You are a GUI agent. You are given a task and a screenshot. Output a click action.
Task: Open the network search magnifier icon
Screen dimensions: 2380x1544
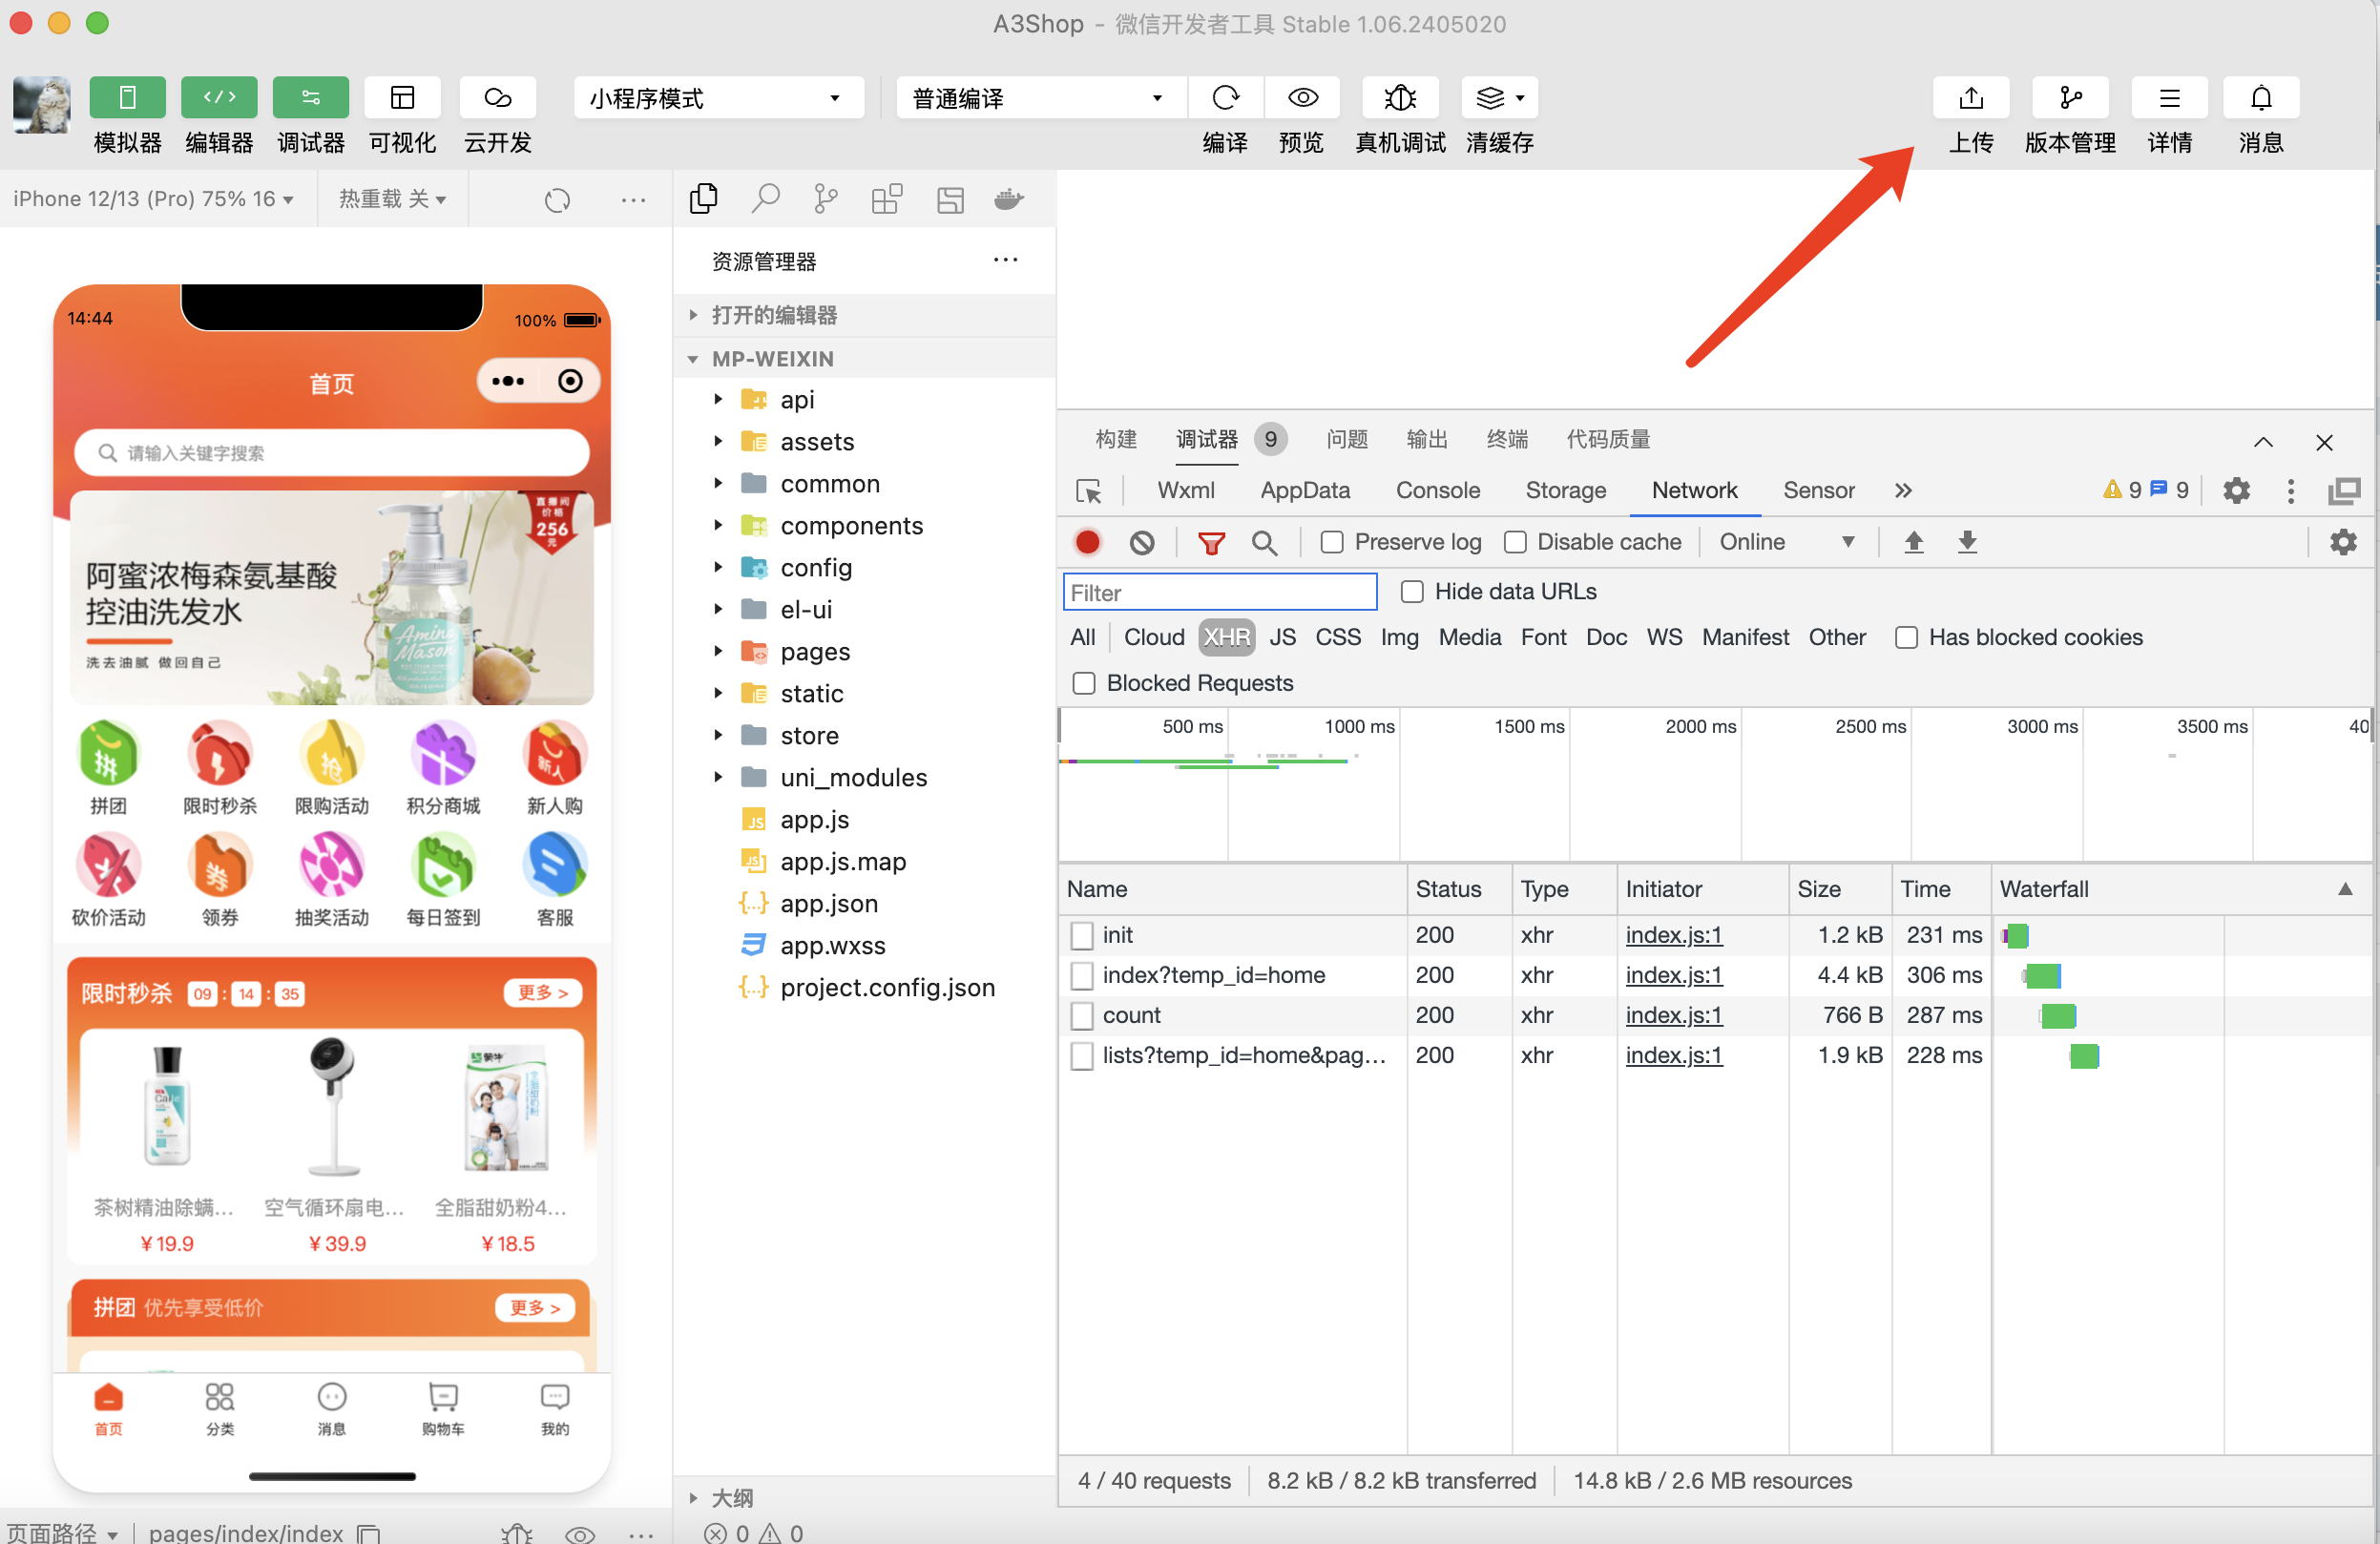tap(1264, 543)
